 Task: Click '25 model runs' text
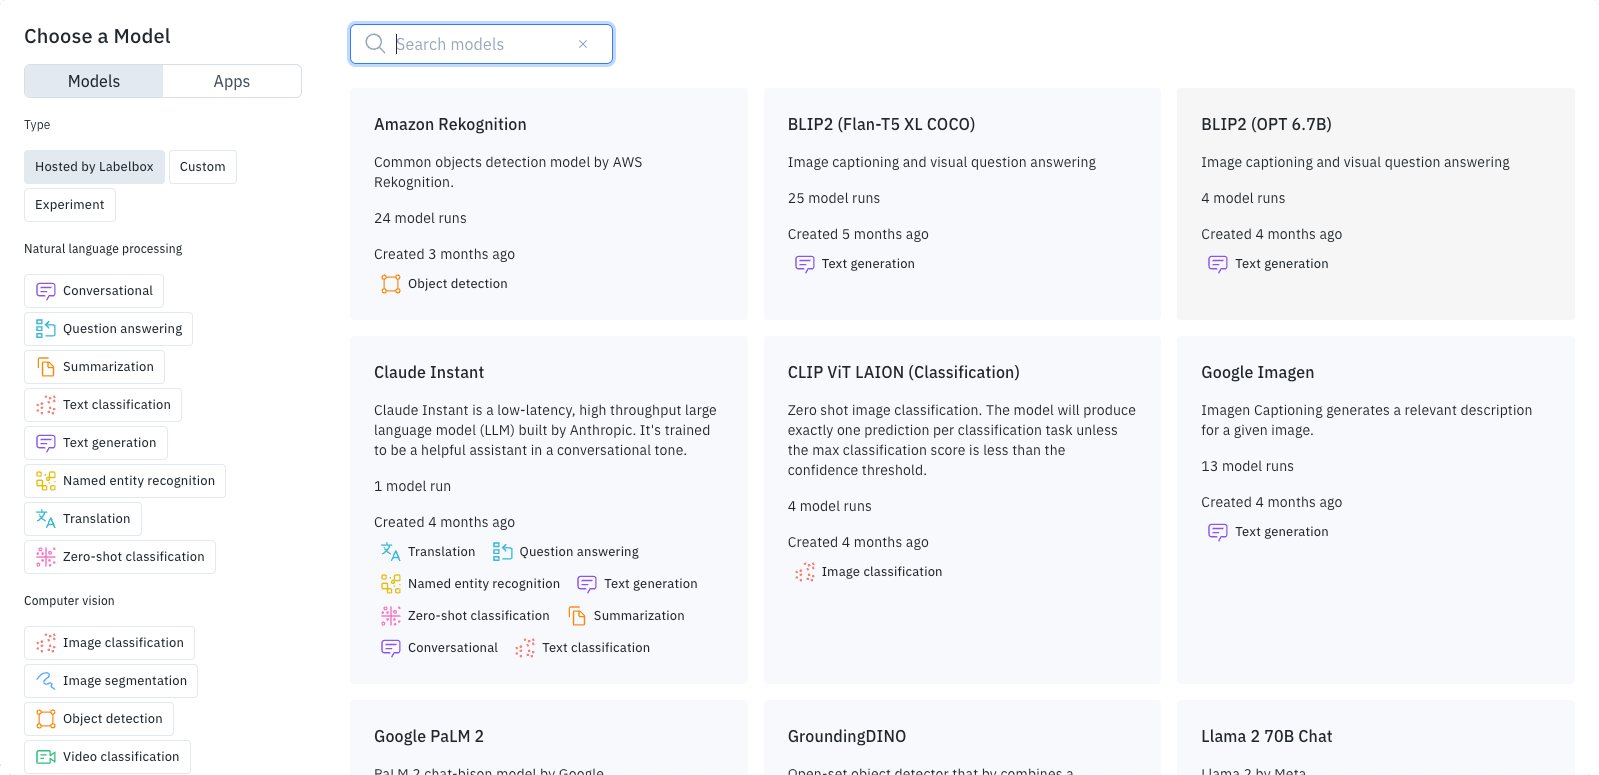pos(834,198)
